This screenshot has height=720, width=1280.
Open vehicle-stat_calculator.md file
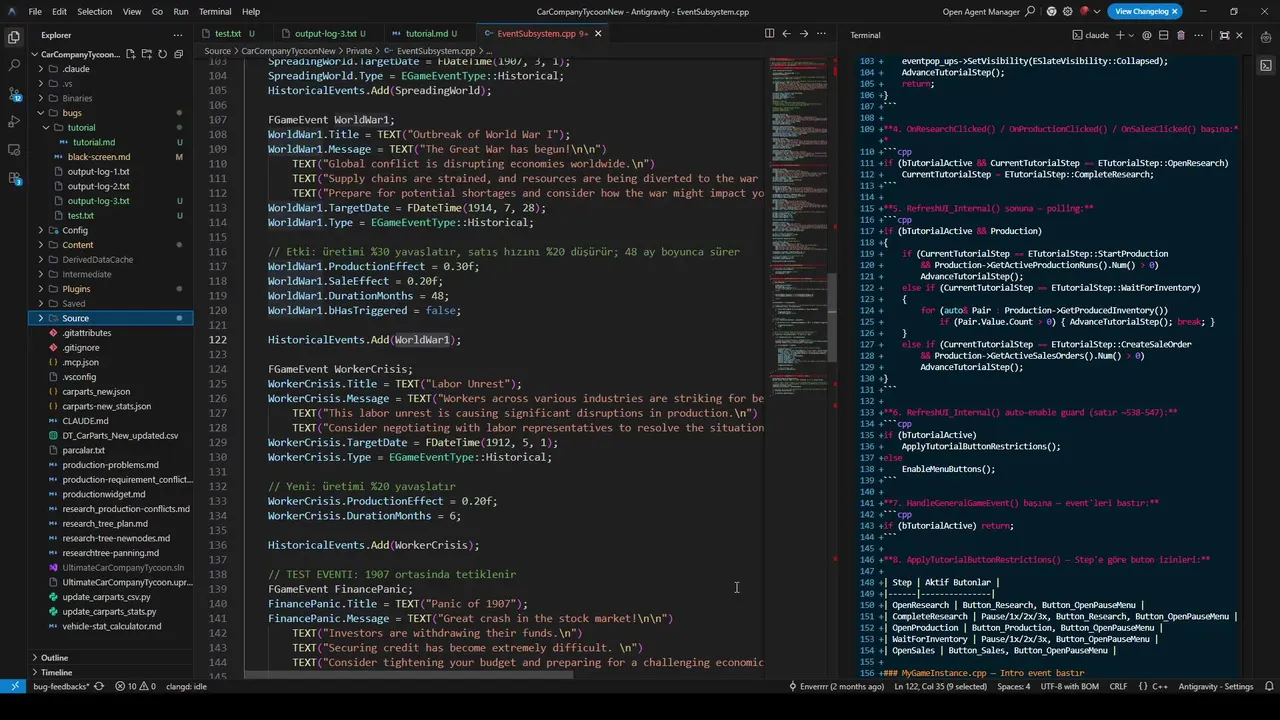point(111,626)
